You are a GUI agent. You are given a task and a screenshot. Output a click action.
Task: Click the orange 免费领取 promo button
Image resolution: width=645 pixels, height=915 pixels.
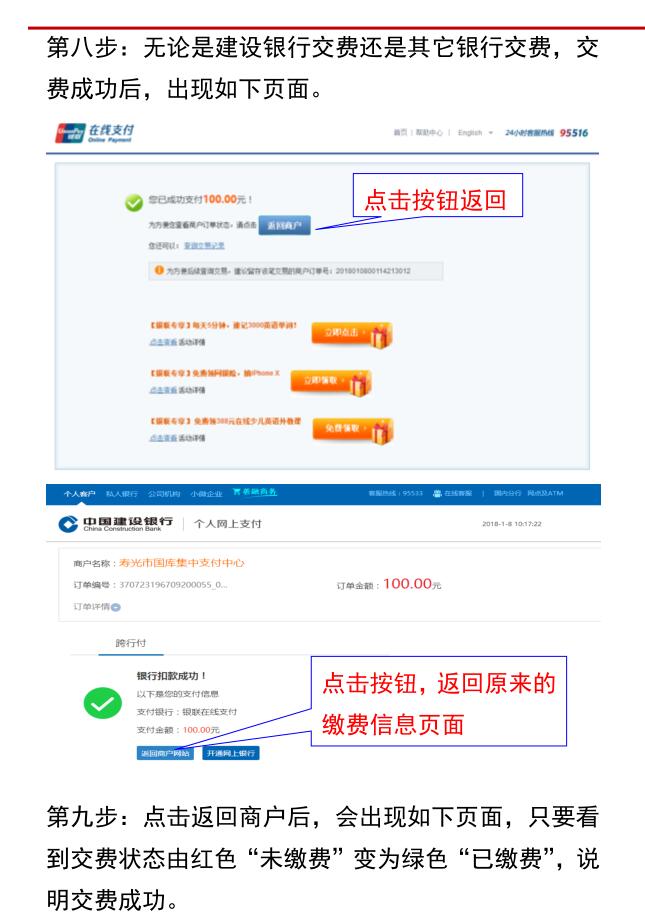(344, 428)
